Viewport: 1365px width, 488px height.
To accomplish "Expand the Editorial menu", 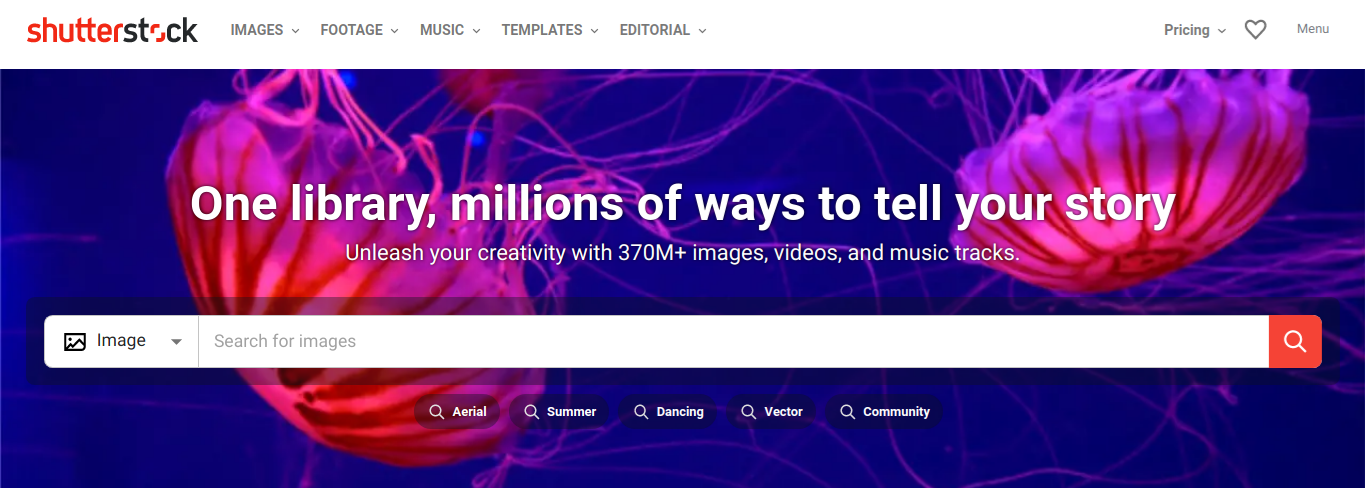I will click(663, 30).
